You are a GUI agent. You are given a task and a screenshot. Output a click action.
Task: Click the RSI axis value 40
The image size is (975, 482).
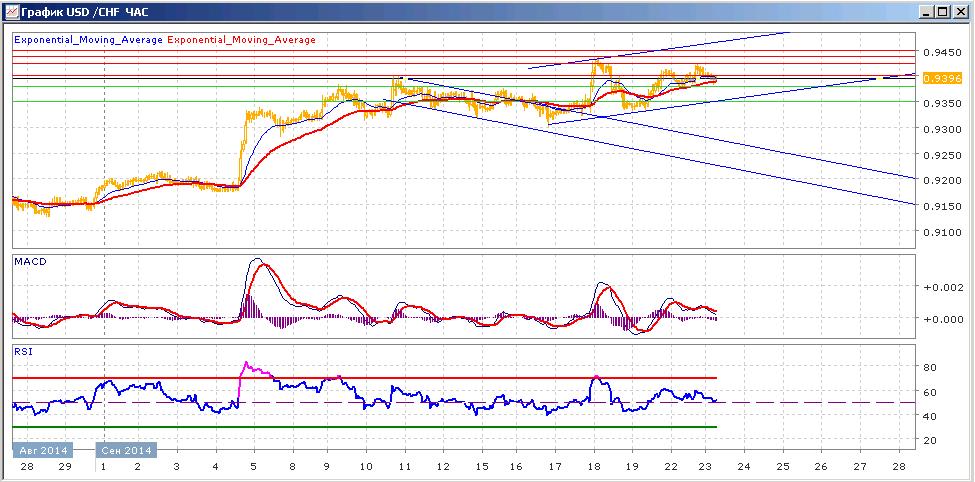pos(930,416)
